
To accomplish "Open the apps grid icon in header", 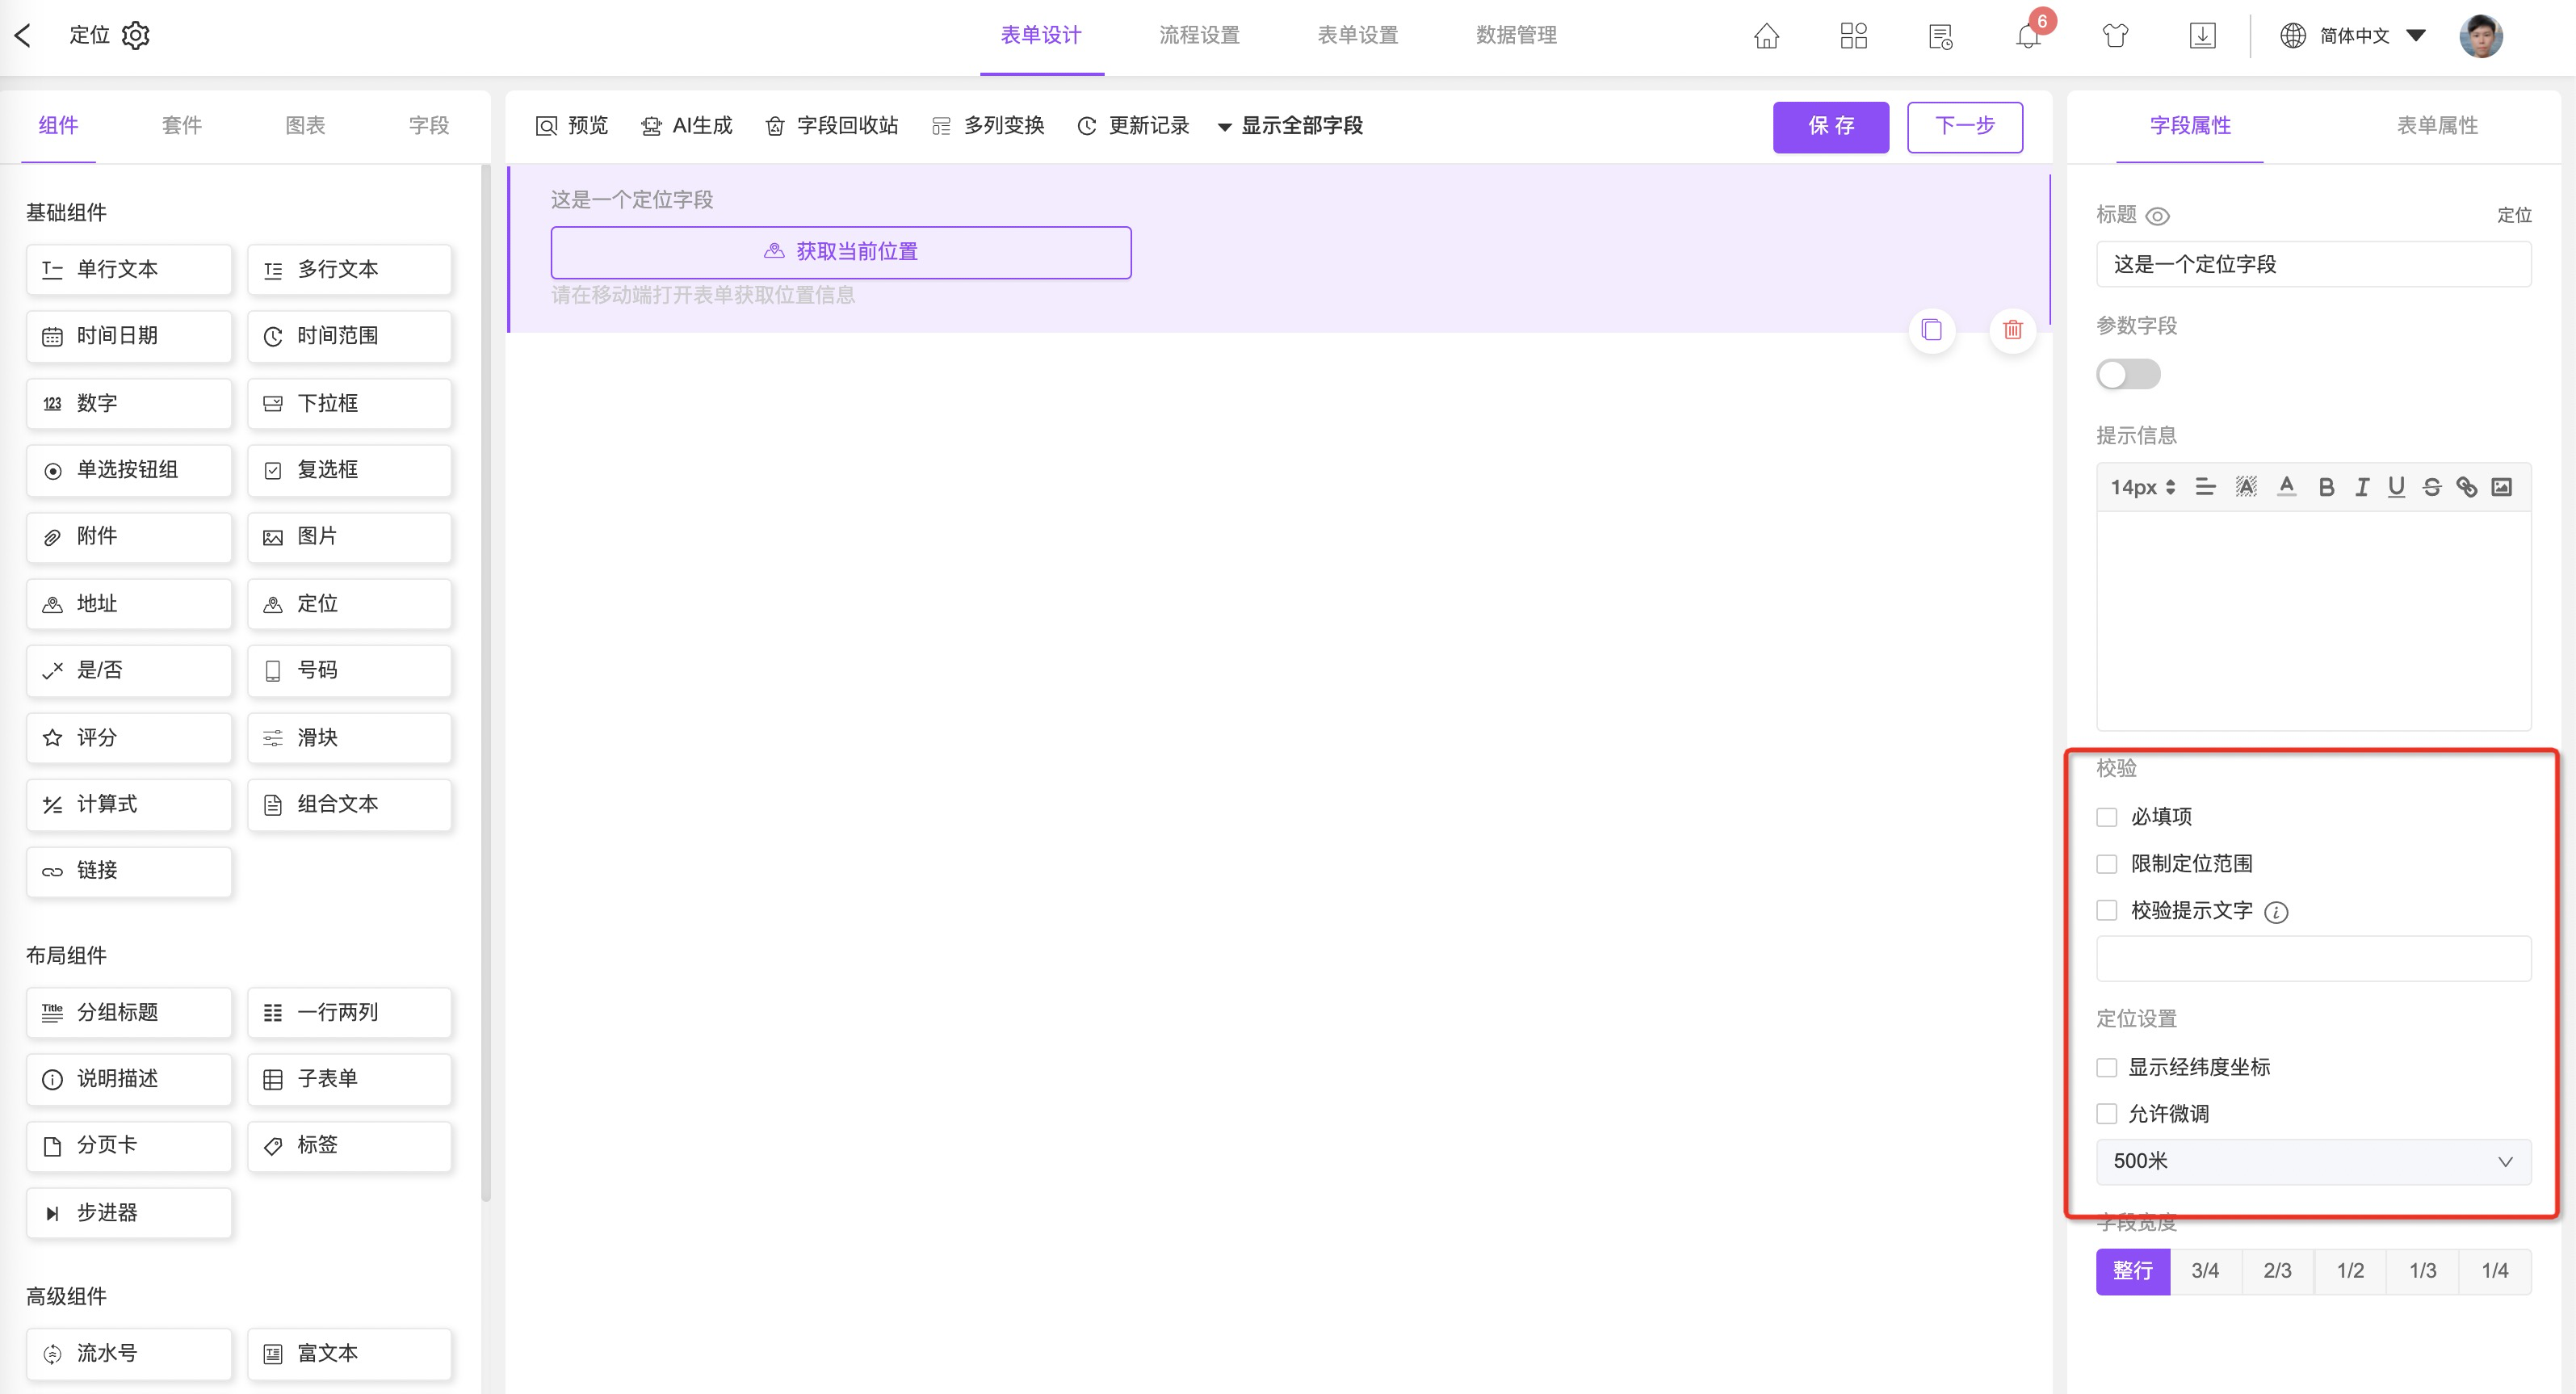I will 1853,36.
